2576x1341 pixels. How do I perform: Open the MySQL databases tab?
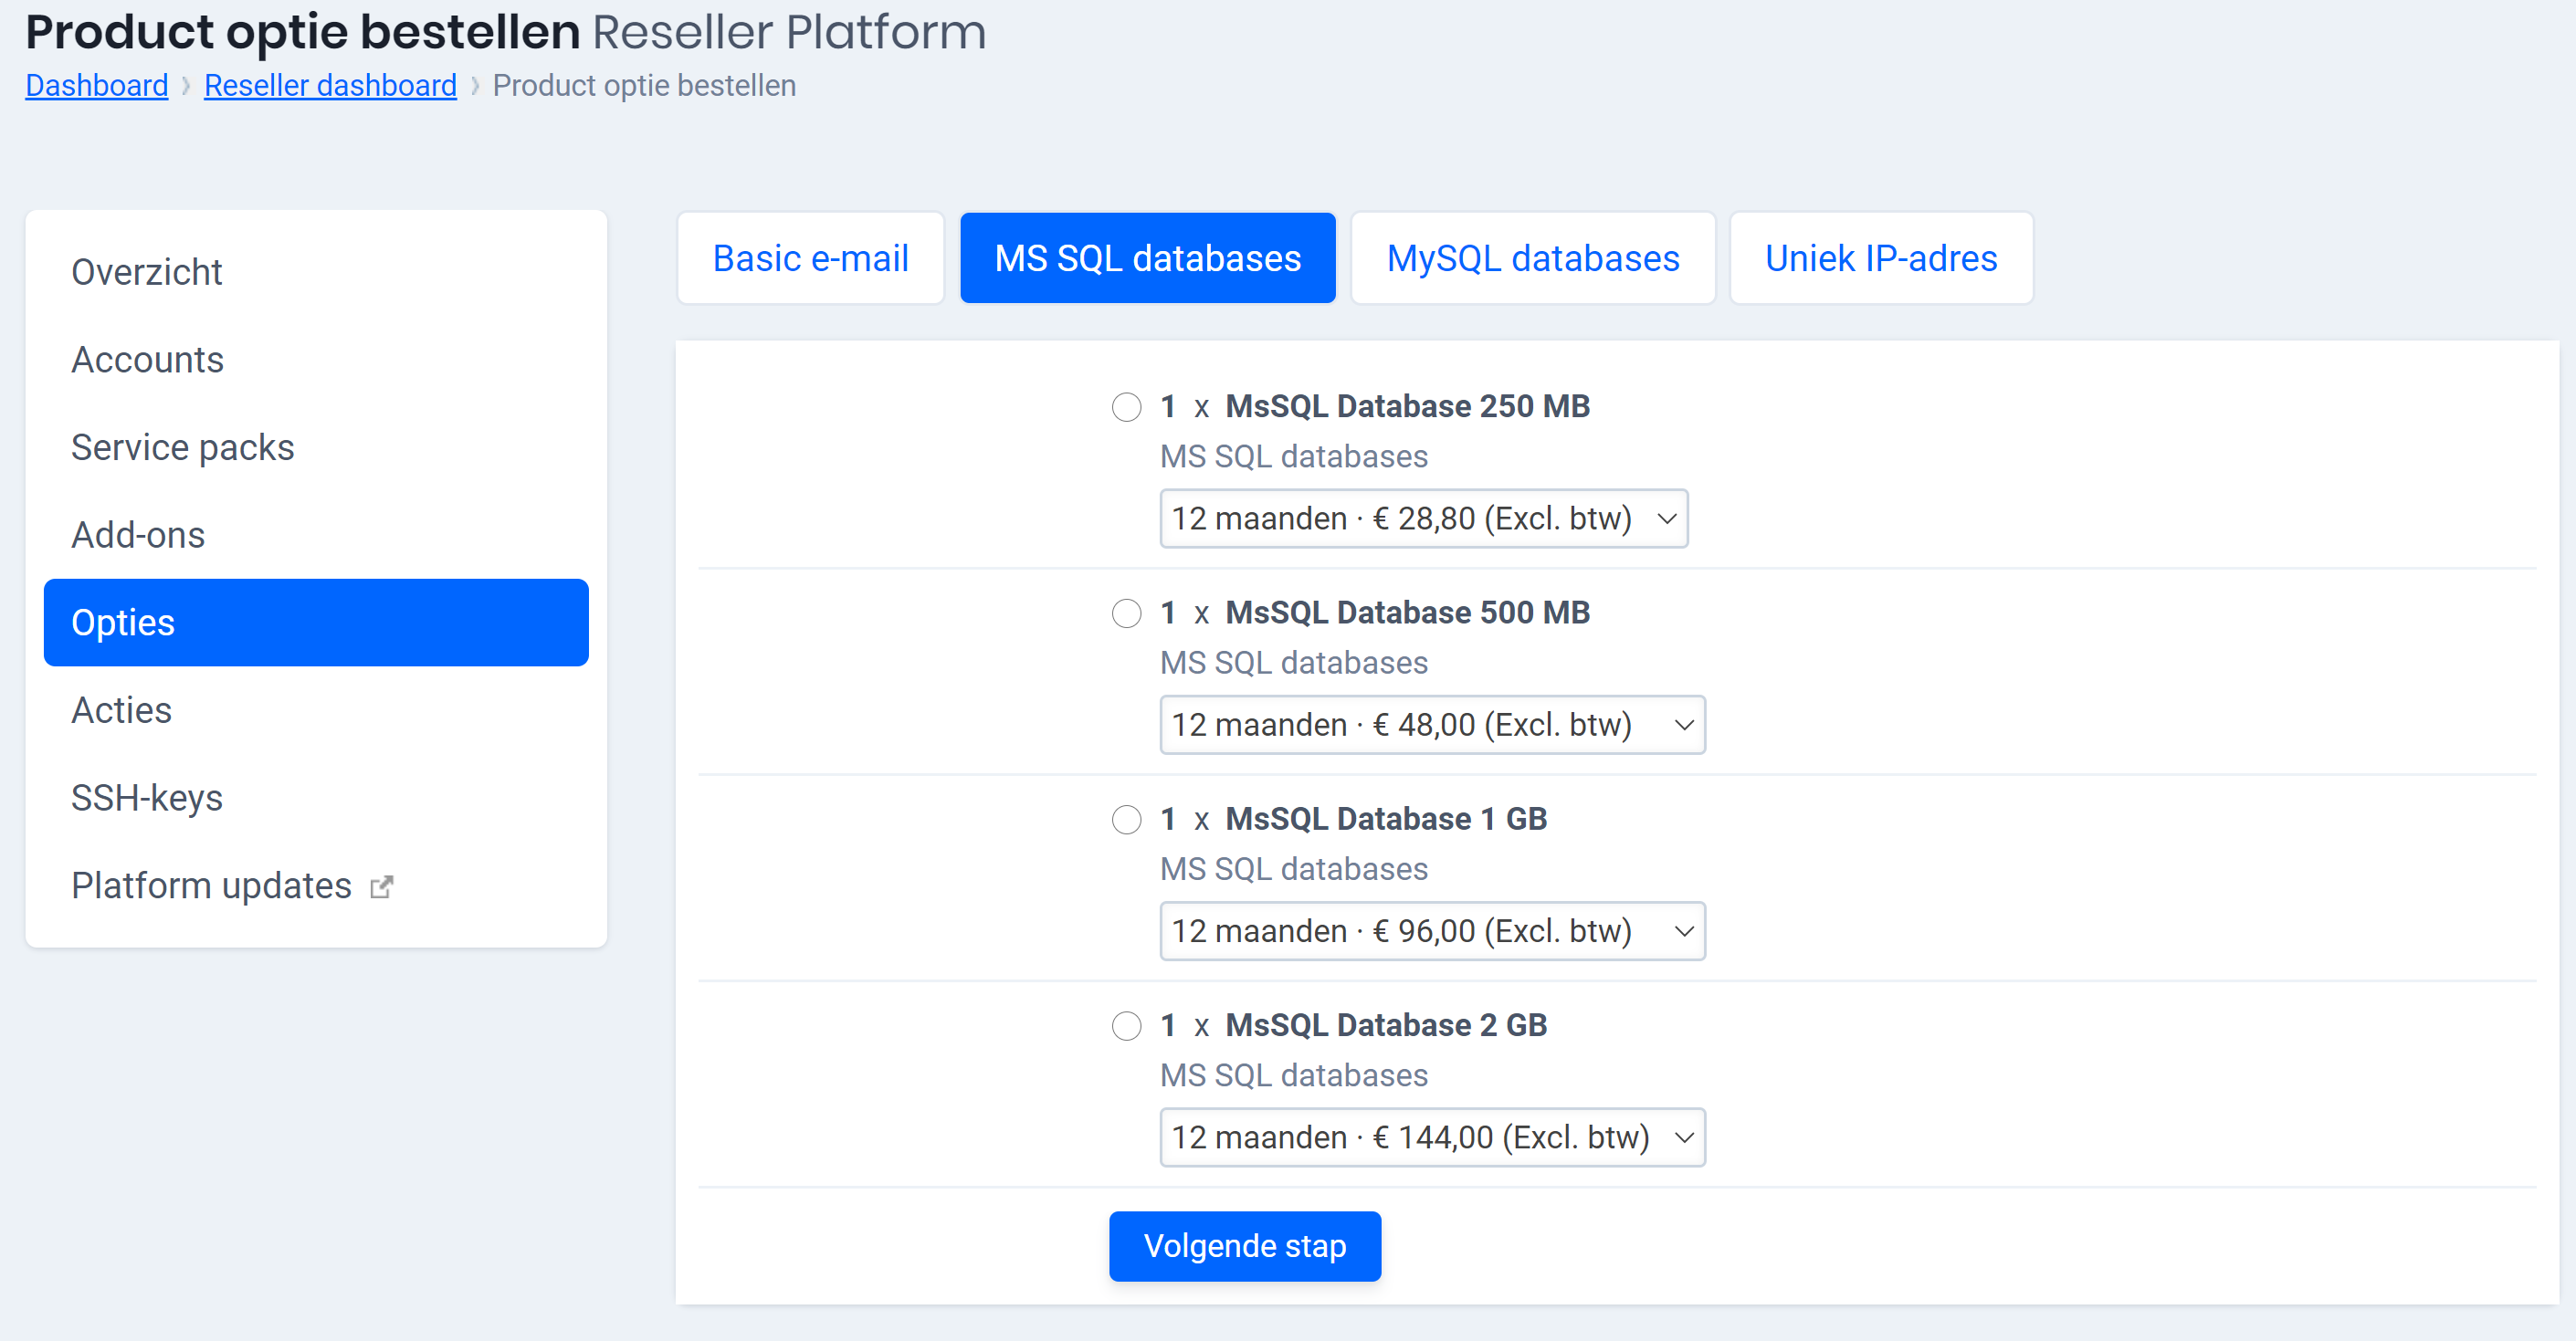[x=1532, y=259]
